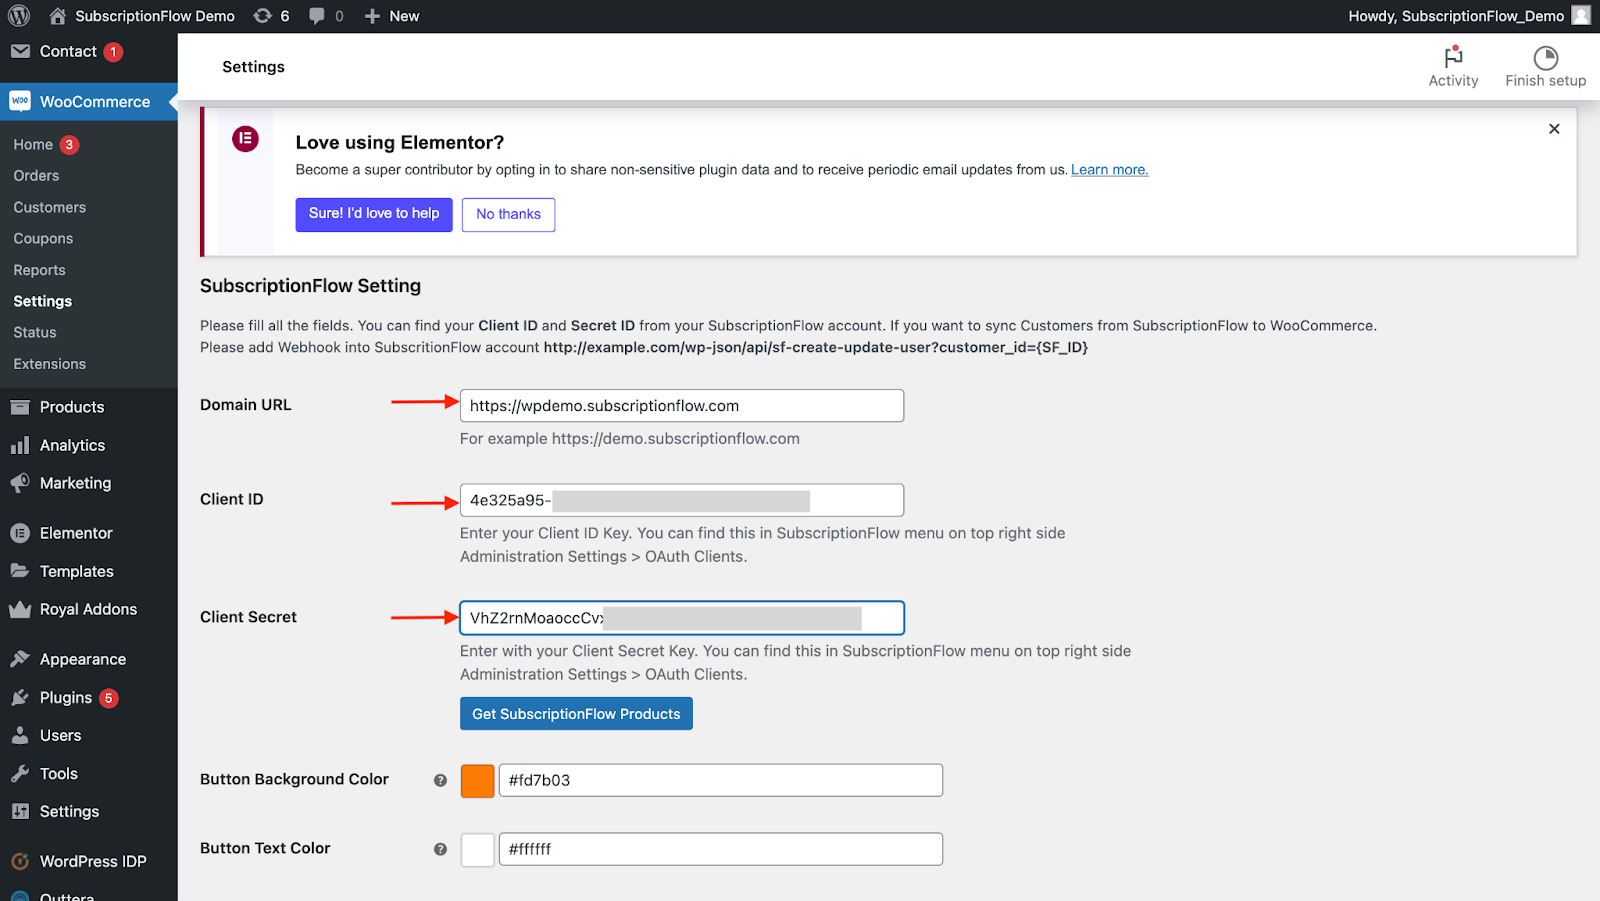Show help for Button Text Color
Screen dimensions: 1600x901
pos(440,849)
